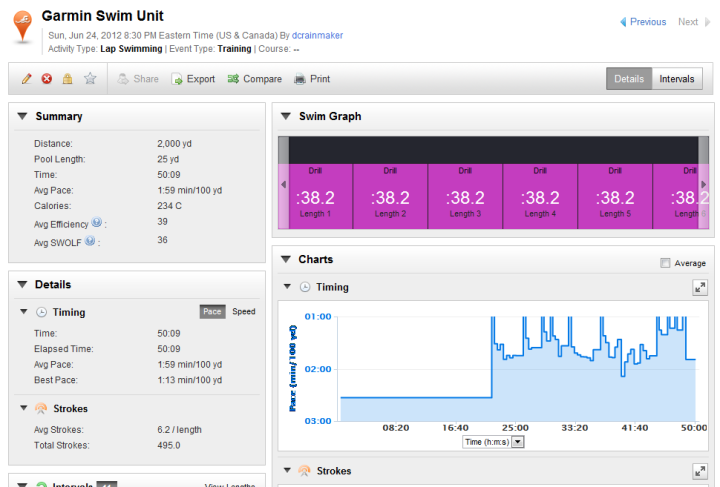
Task: Expand the Timing chart to fullscreen
Action: (700, 287)
